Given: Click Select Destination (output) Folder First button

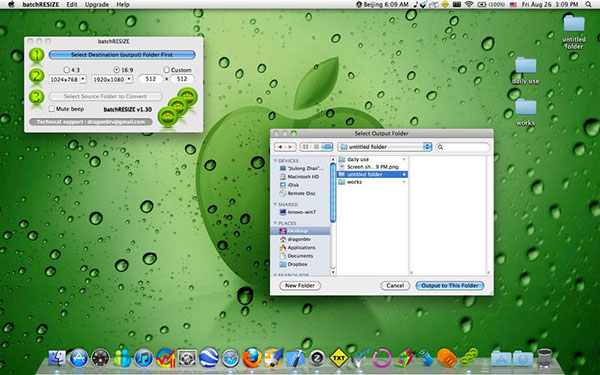Looking at the screenshot, I should (x=122, y=55).
